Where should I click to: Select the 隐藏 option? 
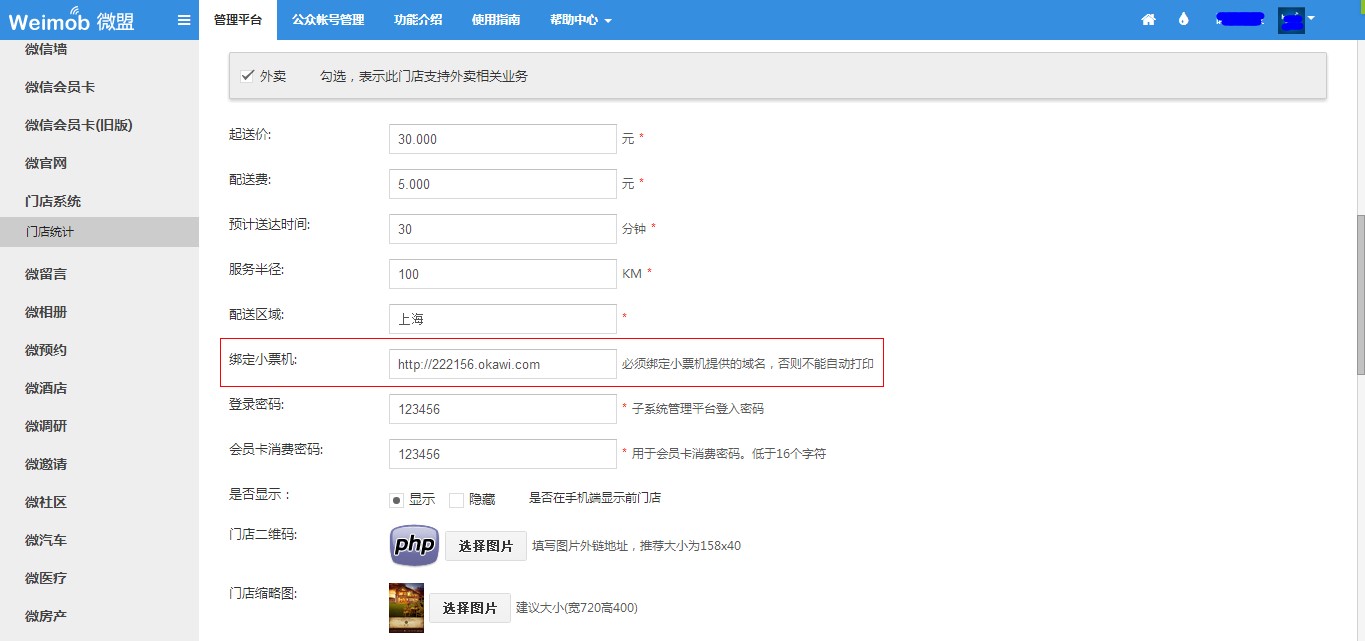pos(457,500)
